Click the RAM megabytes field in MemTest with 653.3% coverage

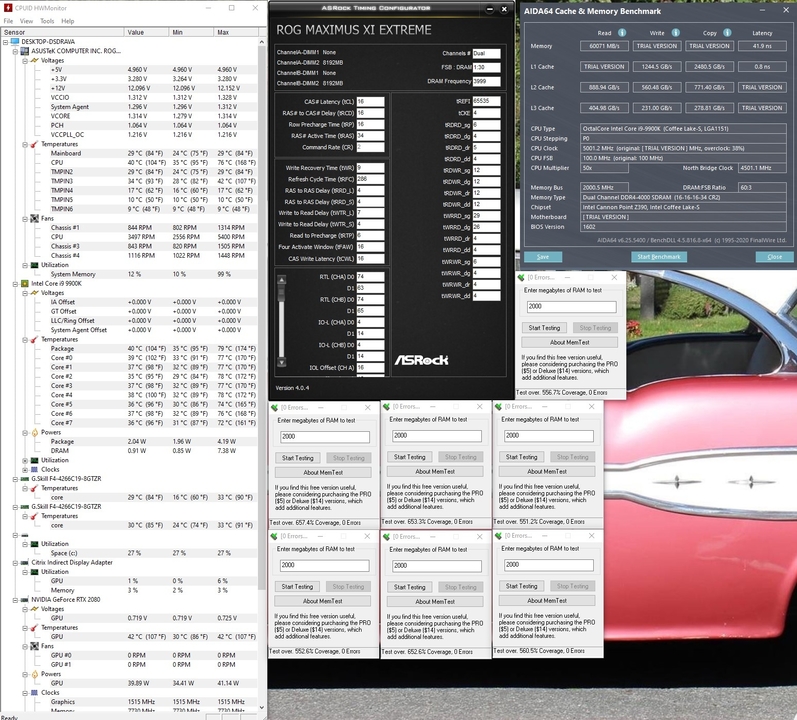[x=437, y=435]
